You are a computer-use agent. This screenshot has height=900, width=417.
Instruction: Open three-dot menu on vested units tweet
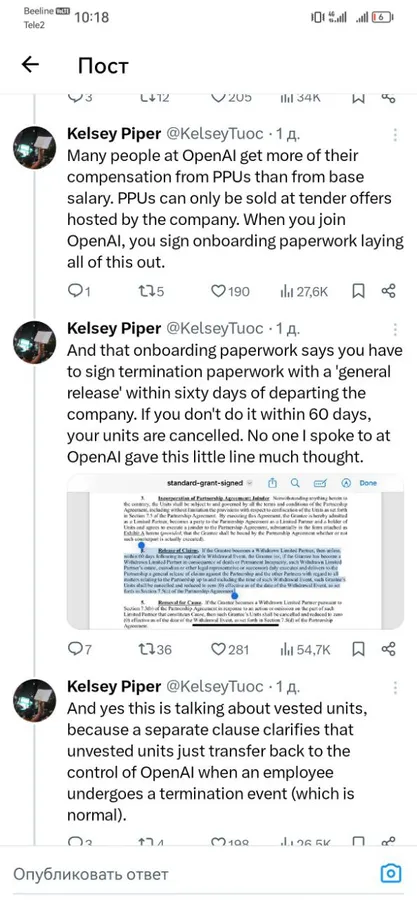[395, 687]
